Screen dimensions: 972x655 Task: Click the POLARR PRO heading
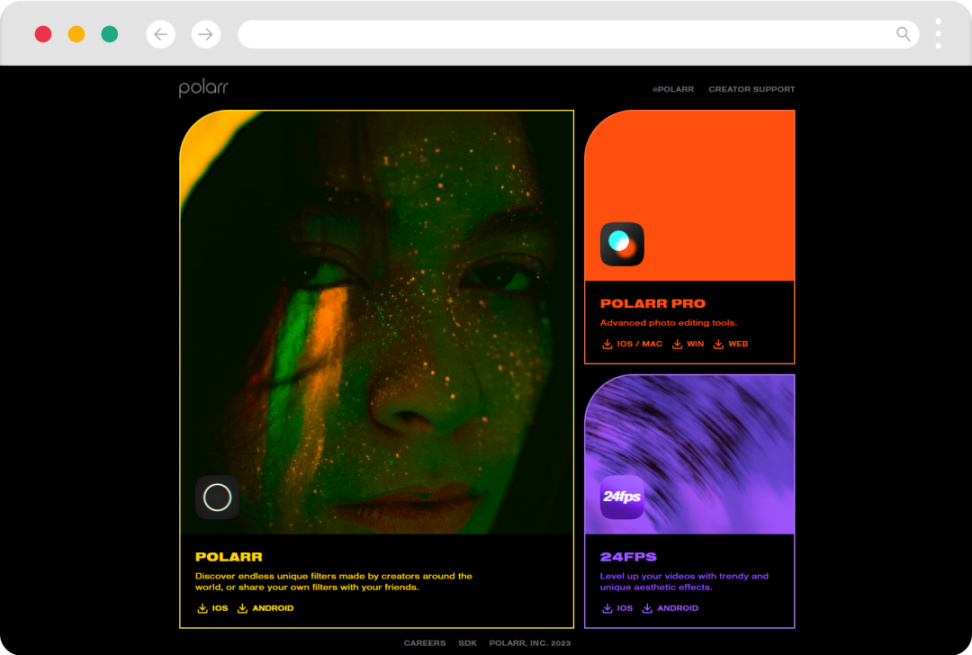click(653, 304)
